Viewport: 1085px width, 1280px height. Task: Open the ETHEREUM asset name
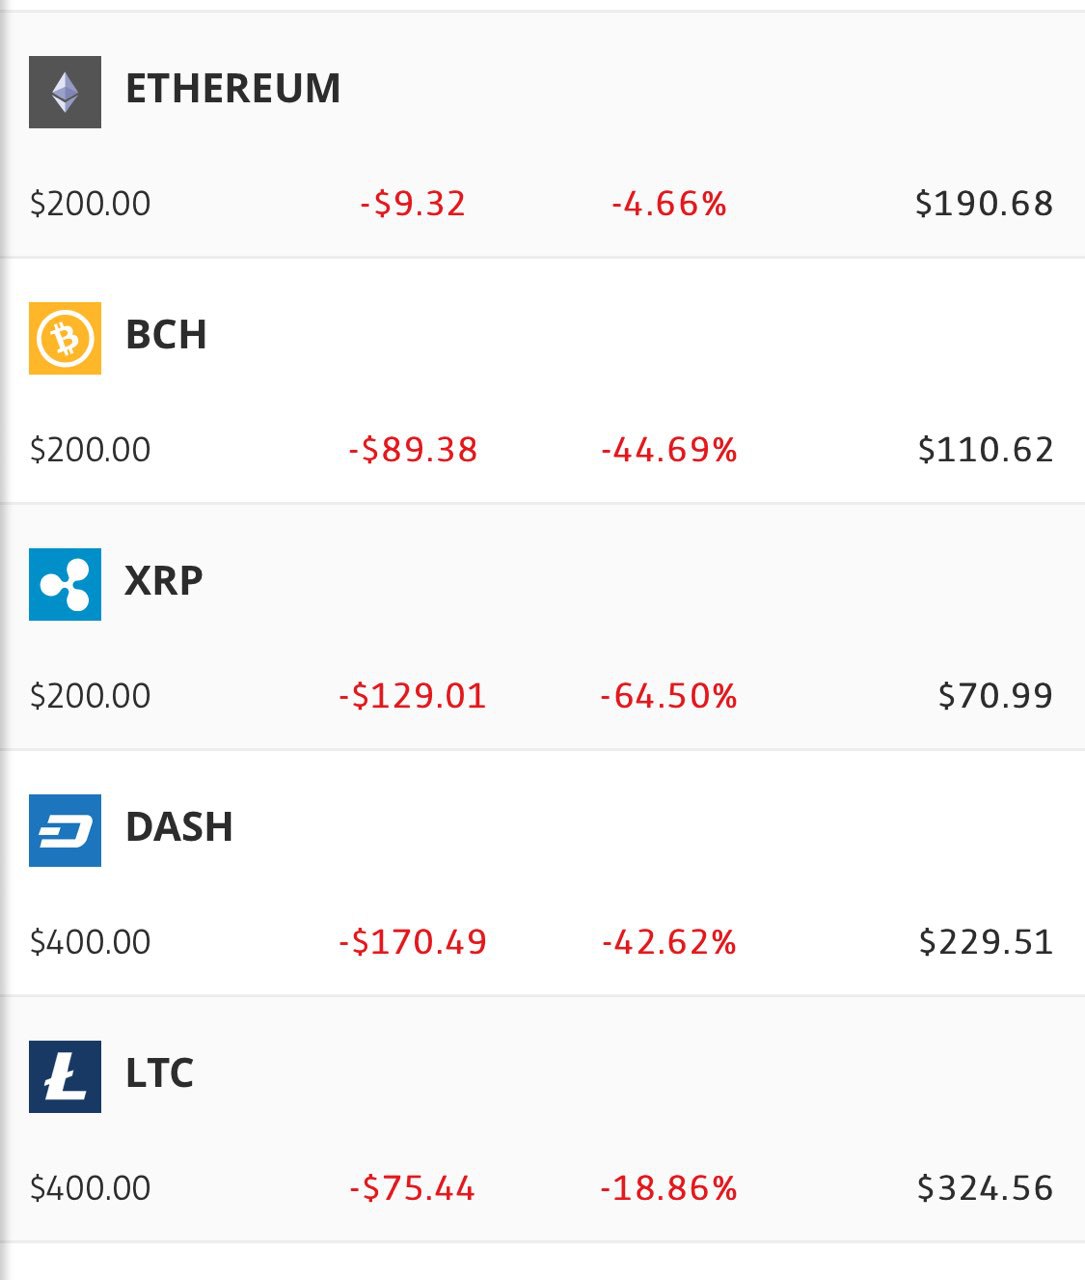click(233, 89)
